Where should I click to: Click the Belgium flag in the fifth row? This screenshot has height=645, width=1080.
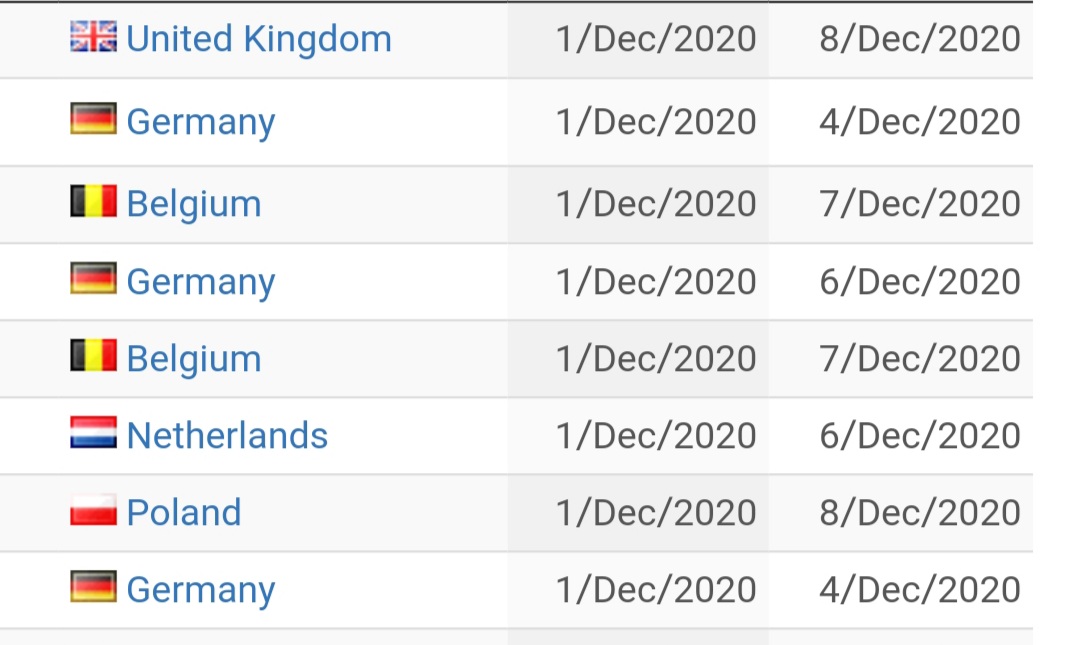click(93, 356)
